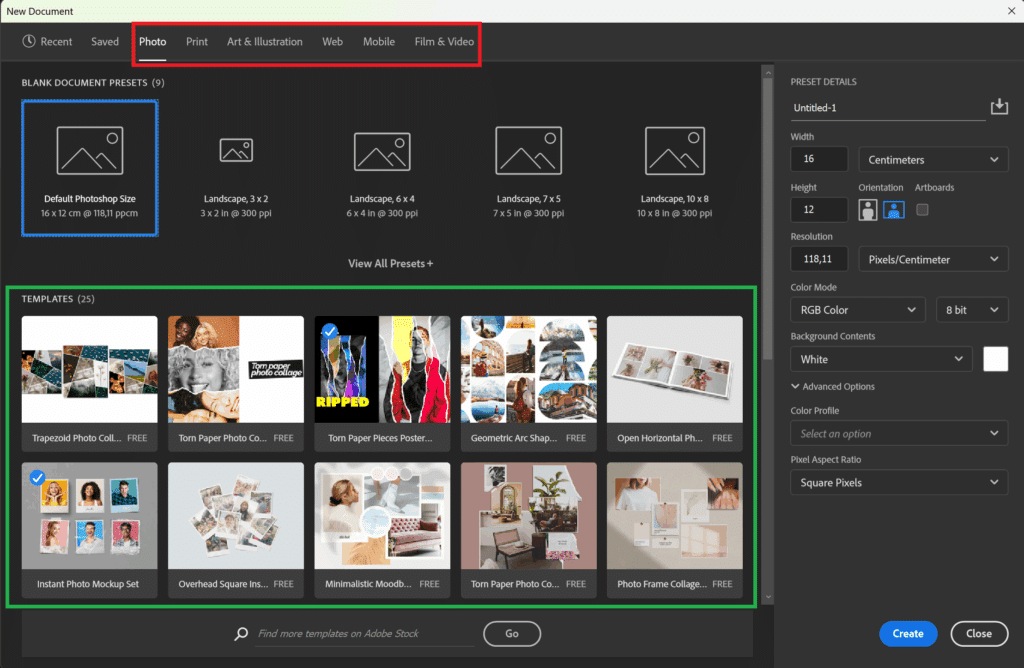This screenshot has height=668, width=1024.
Task: Click the Adobe Stock search magnifier icon
Action: click(x=241, y=634)
